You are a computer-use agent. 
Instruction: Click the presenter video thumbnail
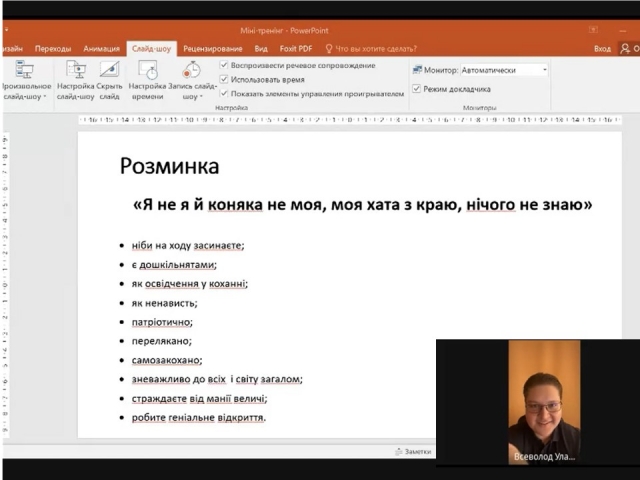click(x=544, y=402)
